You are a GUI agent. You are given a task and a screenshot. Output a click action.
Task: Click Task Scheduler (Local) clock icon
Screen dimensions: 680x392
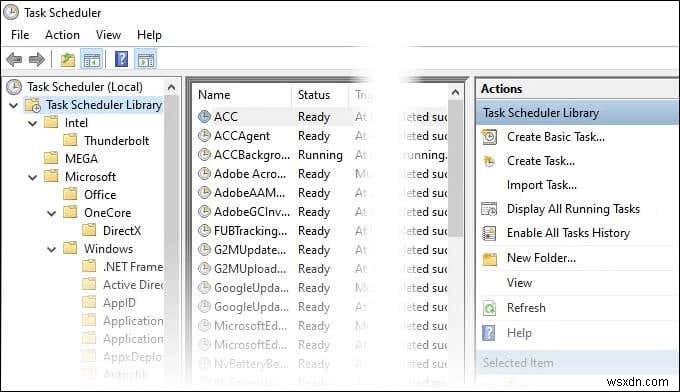(x=14, y=87)
